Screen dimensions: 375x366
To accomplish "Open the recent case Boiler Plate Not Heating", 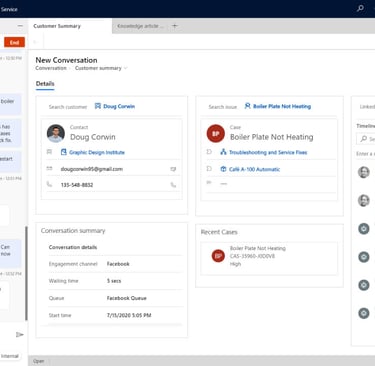I will tap(258, 248).
